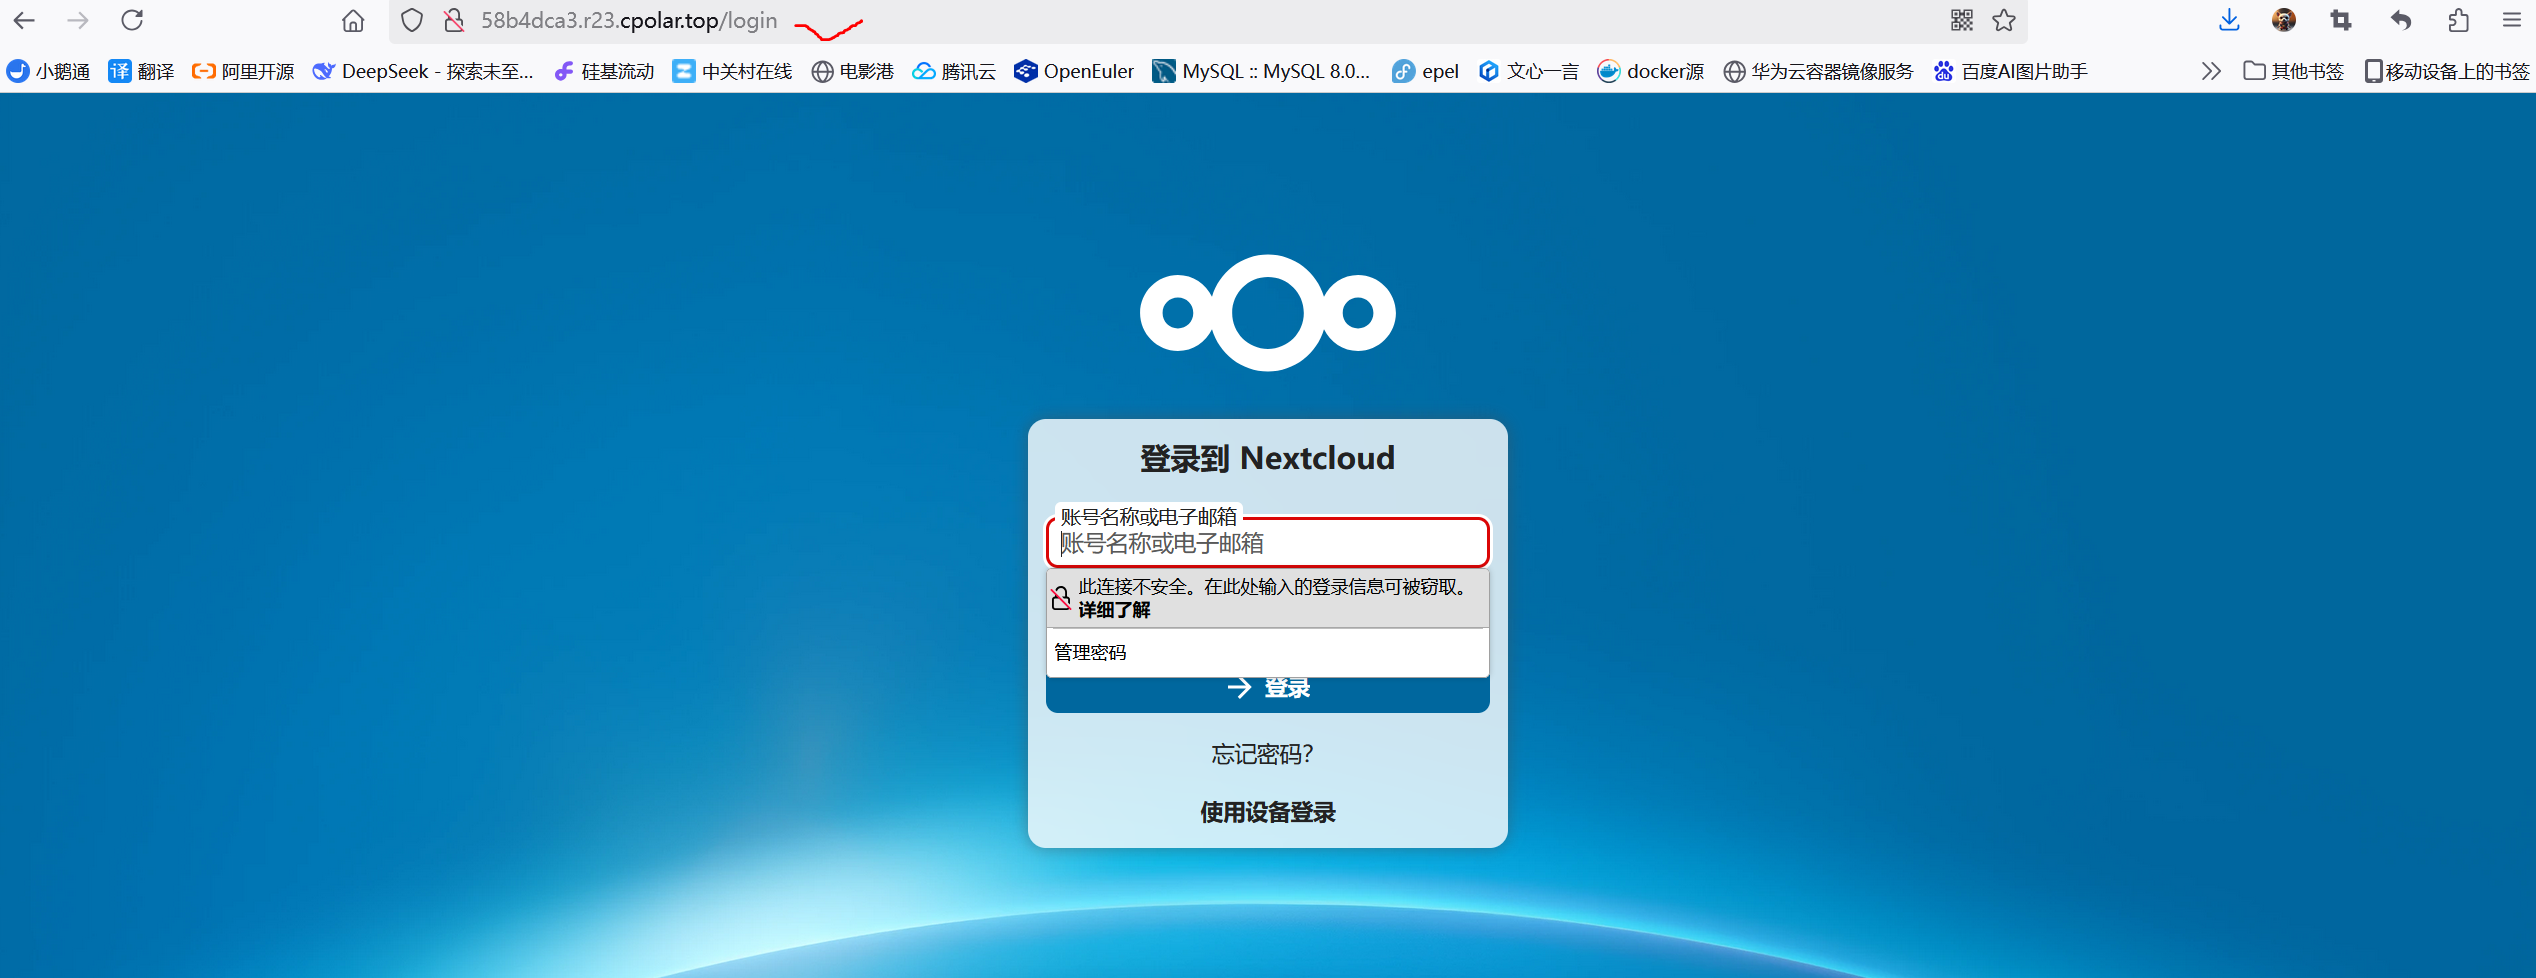Open the 阿里开源 bookmark

(243, 71)
